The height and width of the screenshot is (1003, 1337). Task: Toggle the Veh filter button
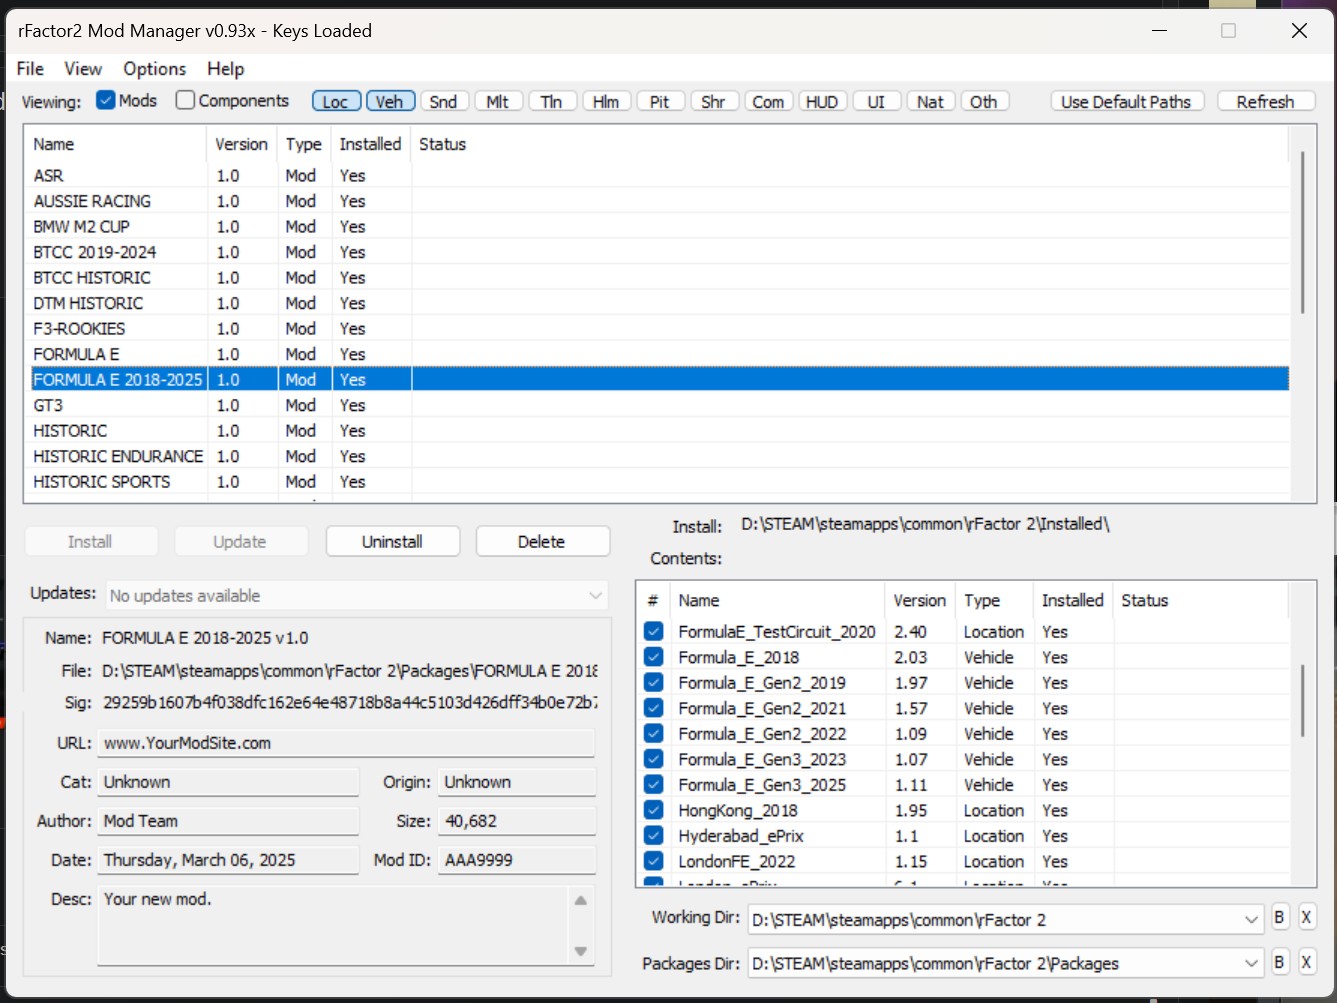tap(389, 102)
